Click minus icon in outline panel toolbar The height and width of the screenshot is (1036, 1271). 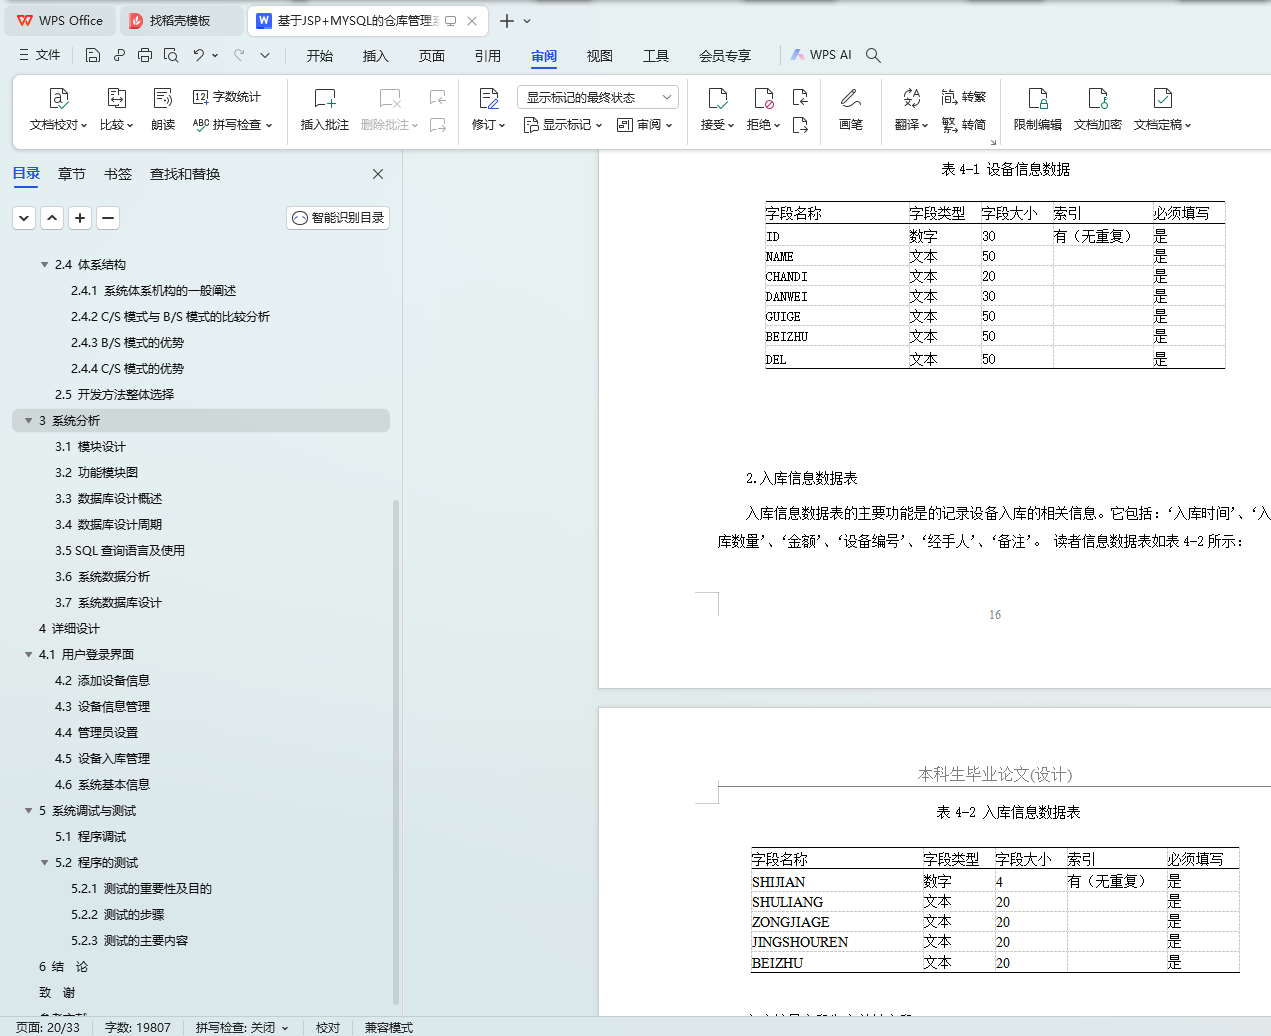tap(109, 218)
